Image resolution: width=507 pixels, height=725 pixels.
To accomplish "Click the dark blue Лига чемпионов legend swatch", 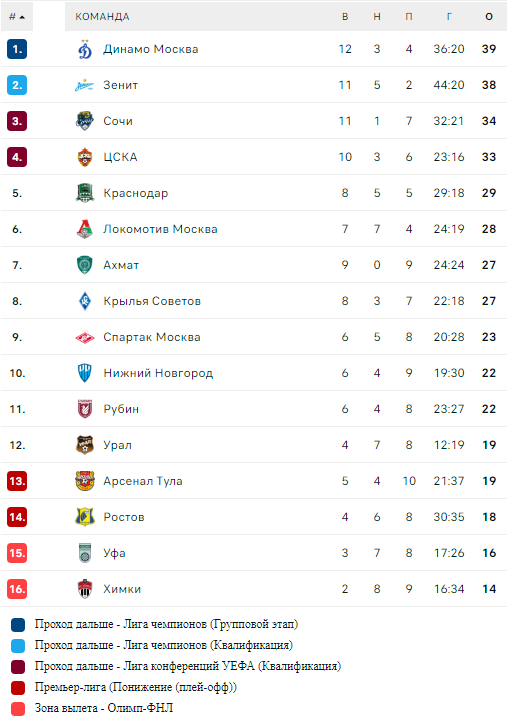I will coord(18,625).
